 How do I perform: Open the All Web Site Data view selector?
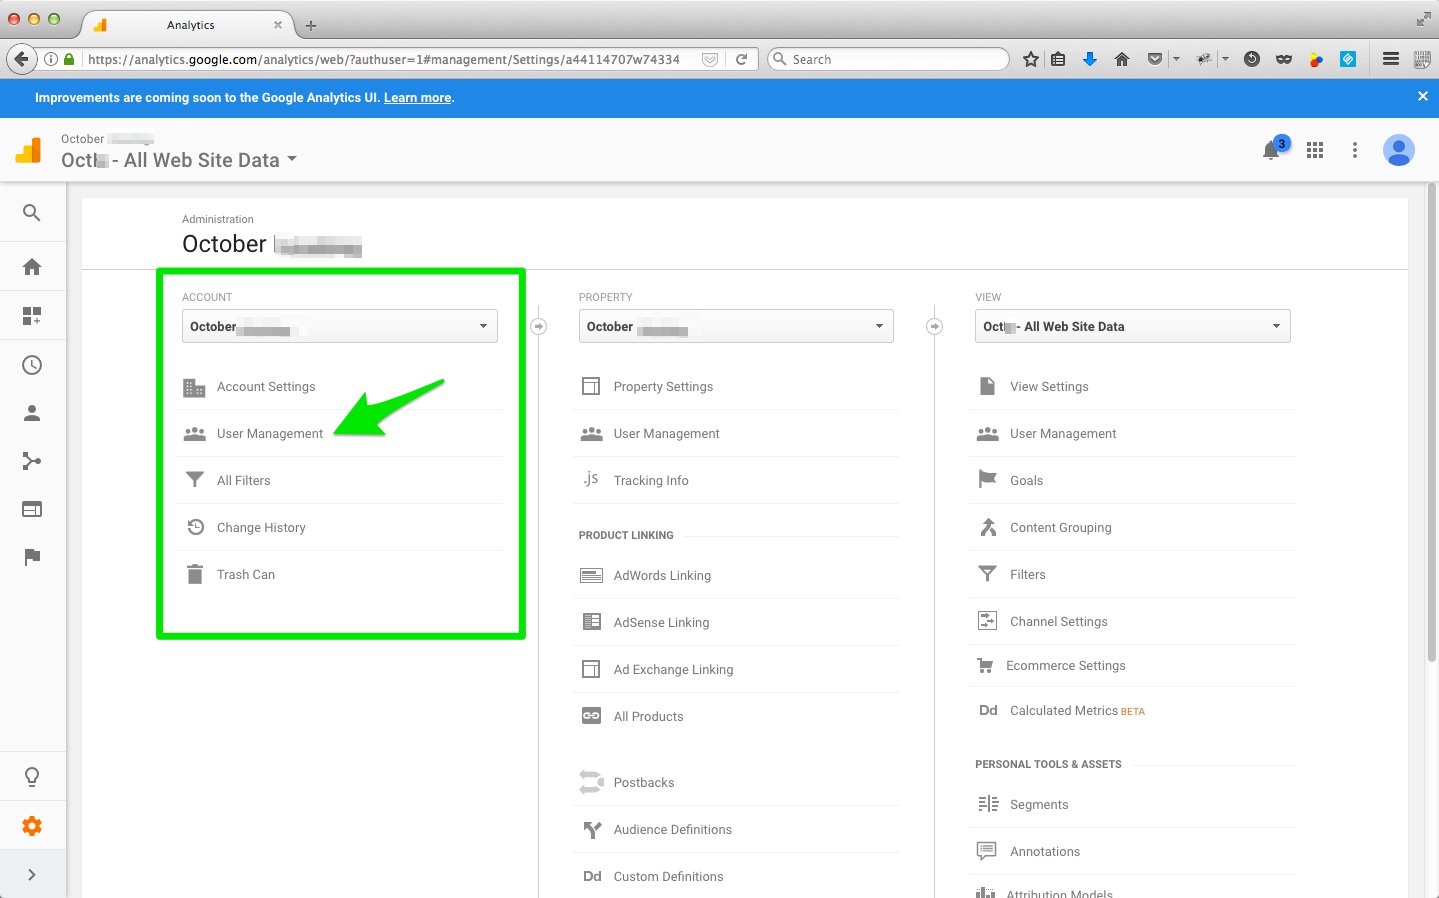pyautogui.click(x=180, y=160)
